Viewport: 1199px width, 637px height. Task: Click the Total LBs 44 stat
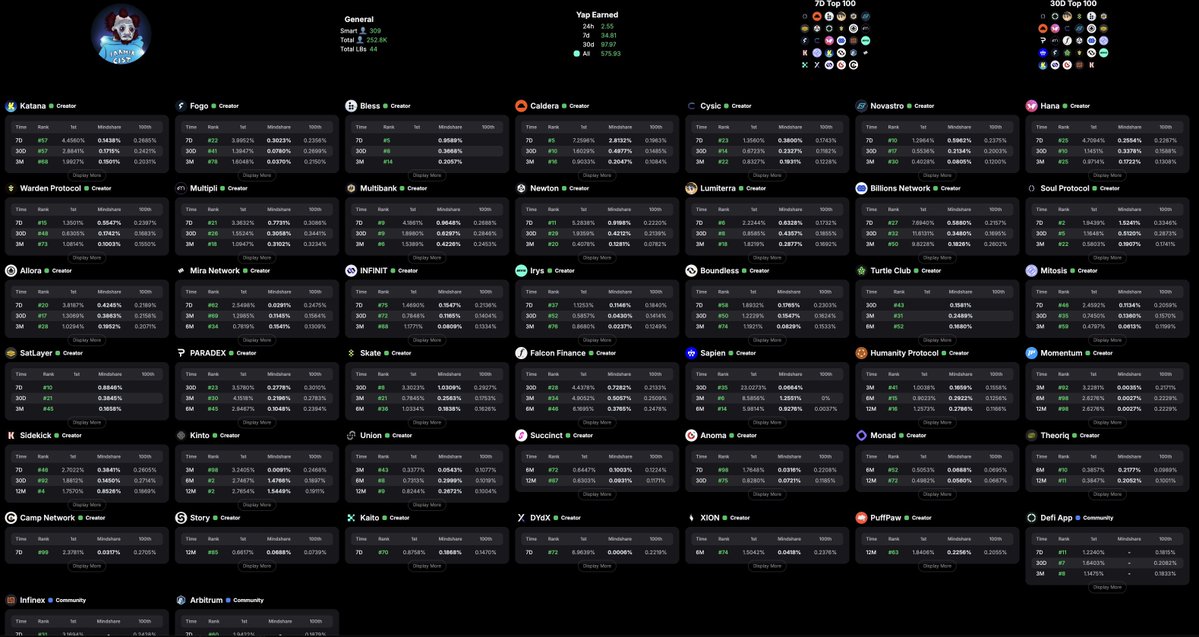(359, 49)
